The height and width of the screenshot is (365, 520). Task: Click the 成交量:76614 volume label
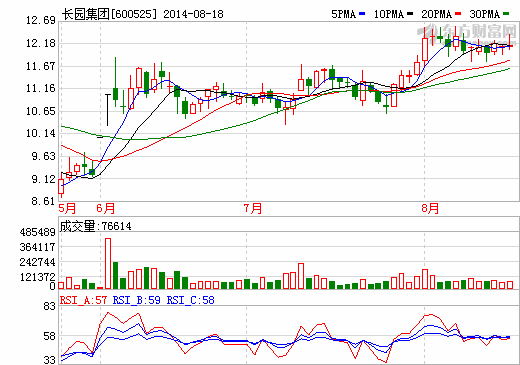tap(96, 226)
